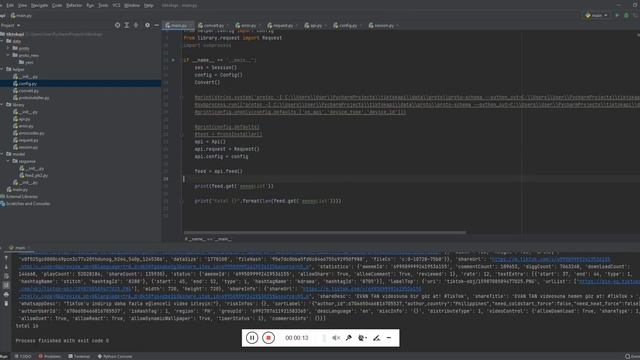Collapse the helper folder

pos(2,69)
